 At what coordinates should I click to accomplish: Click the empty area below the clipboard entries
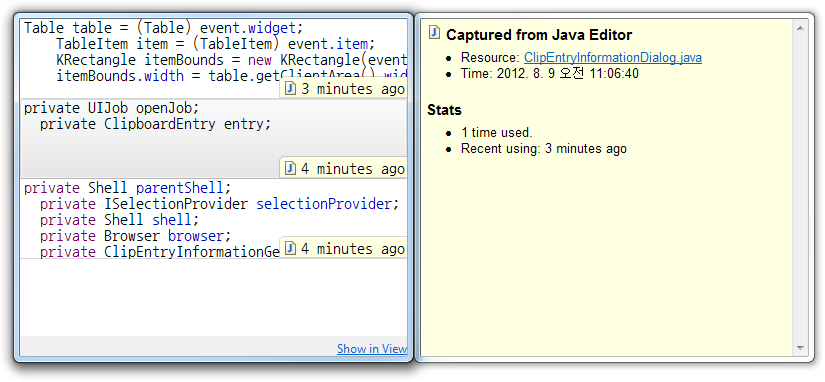pos(213,297)
